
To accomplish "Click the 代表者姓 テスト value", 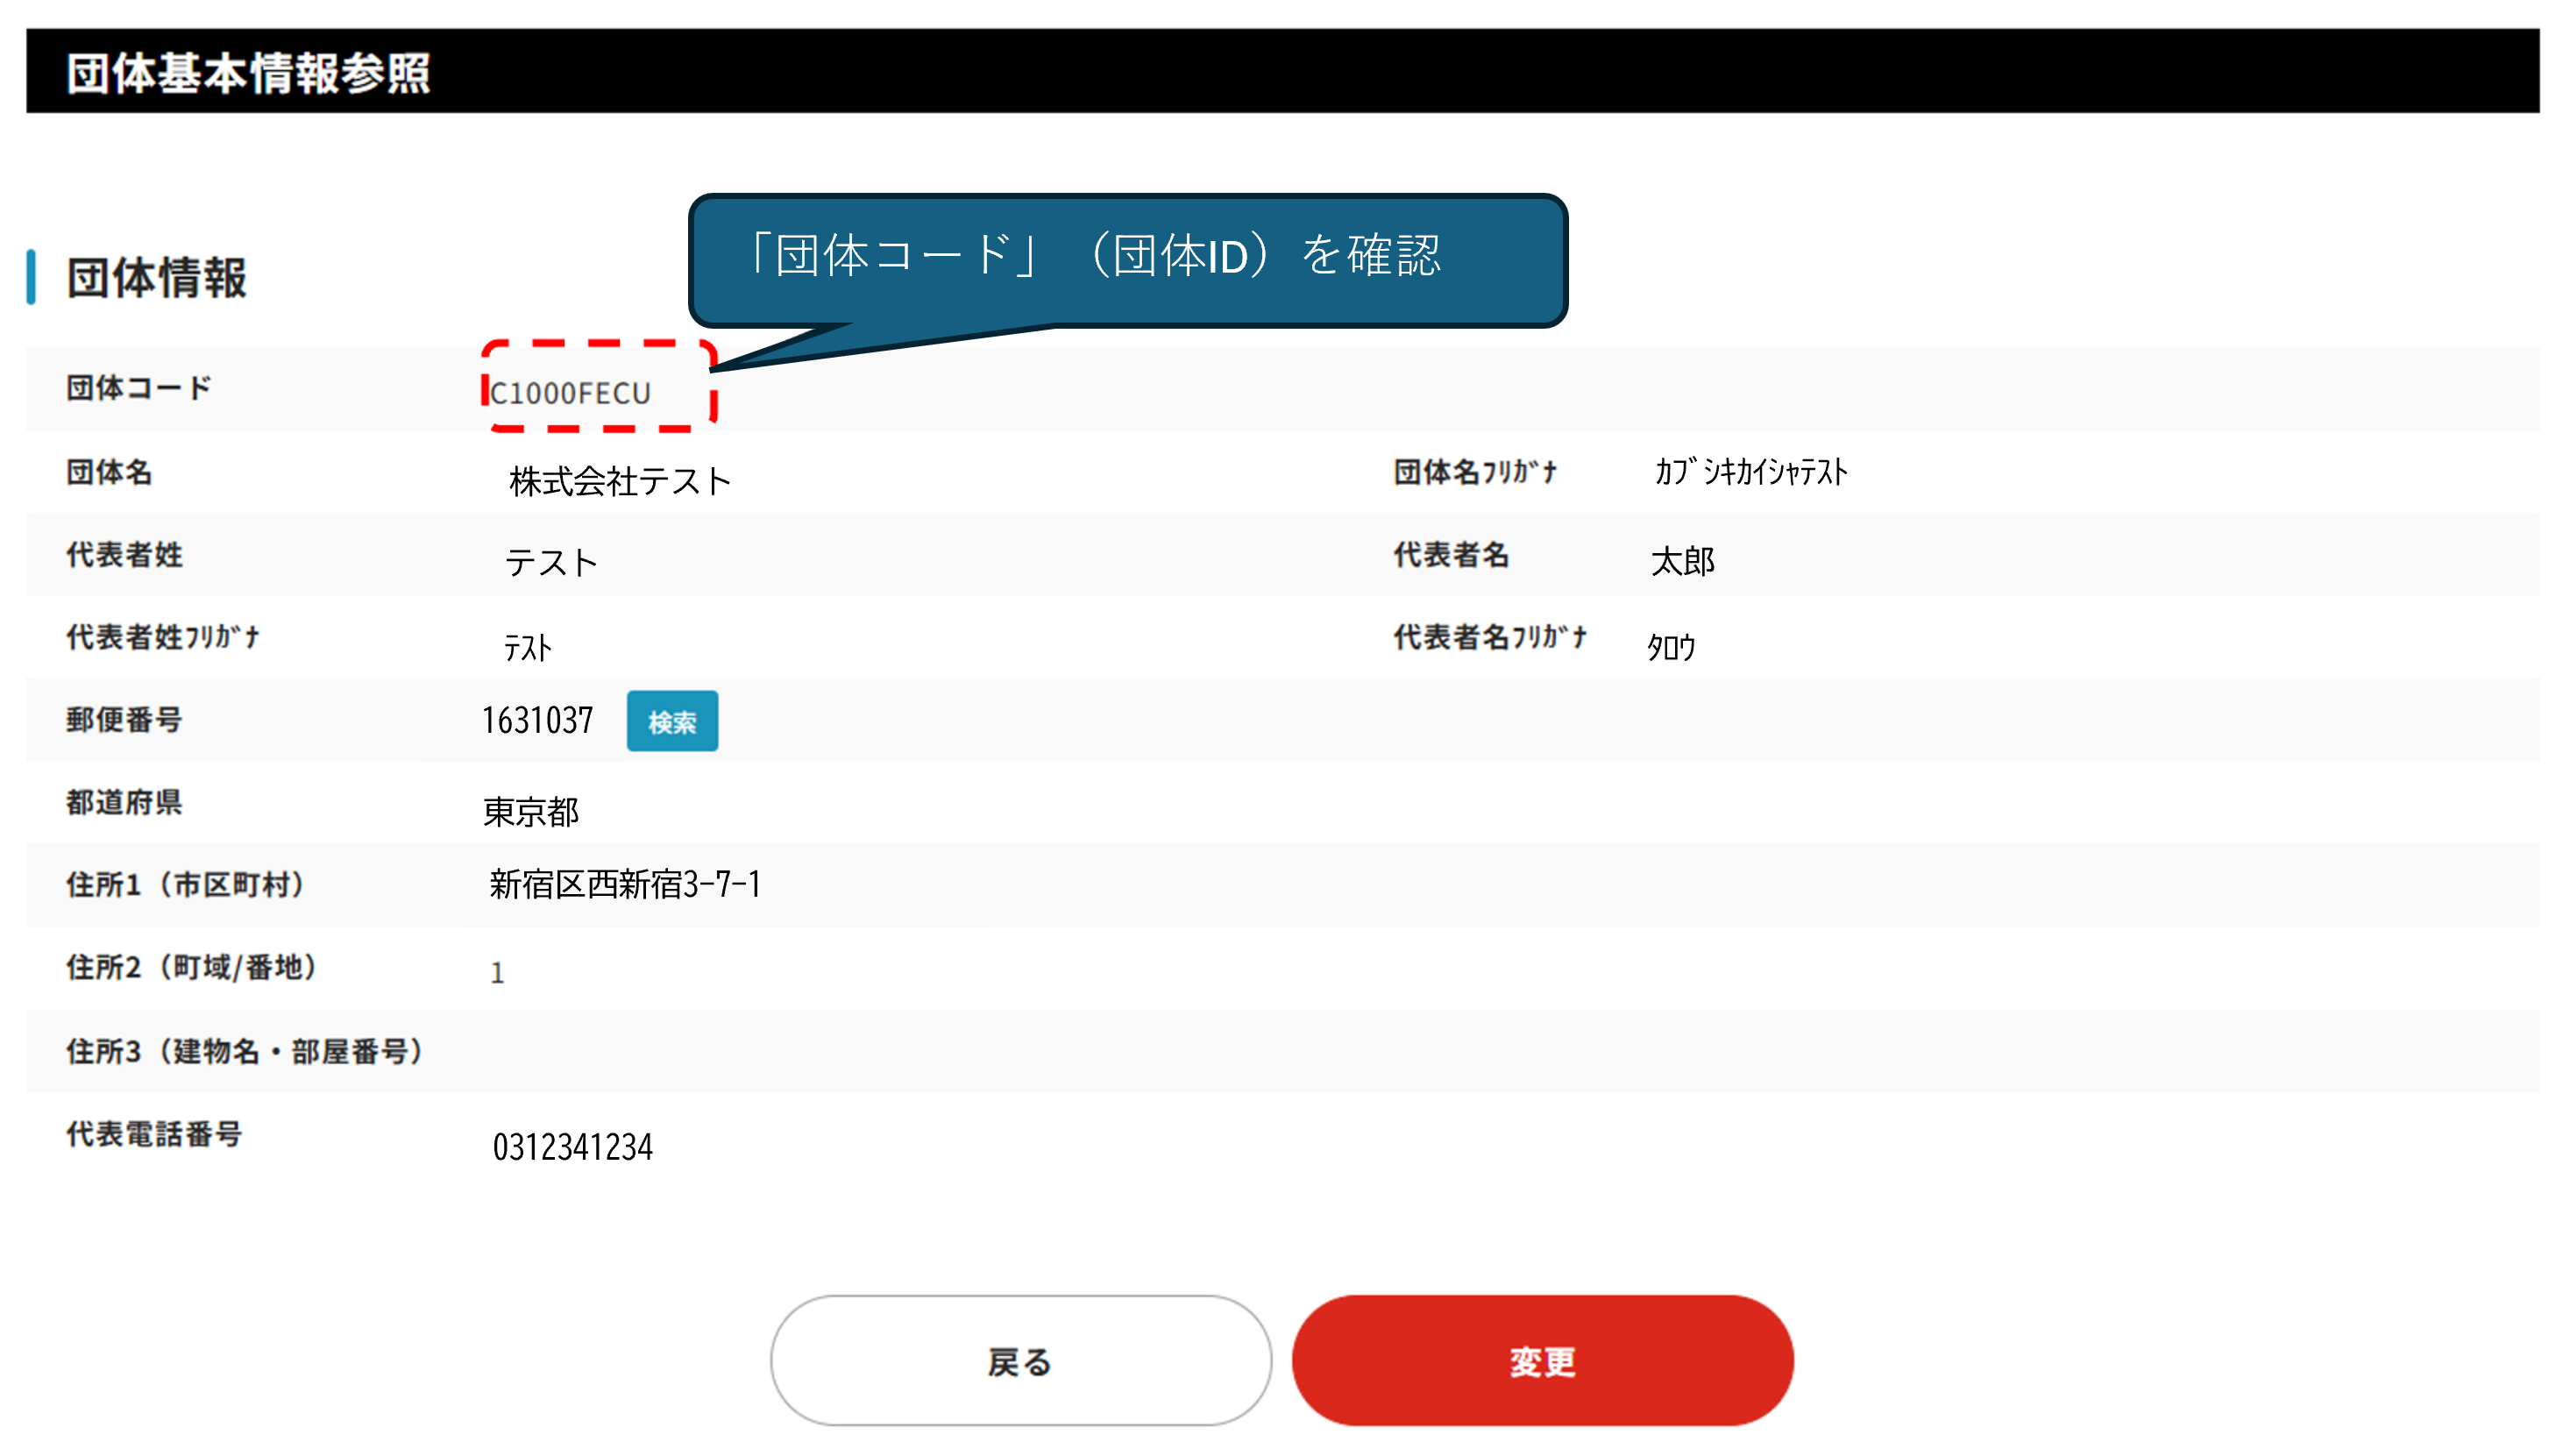I will coord(551,562).
